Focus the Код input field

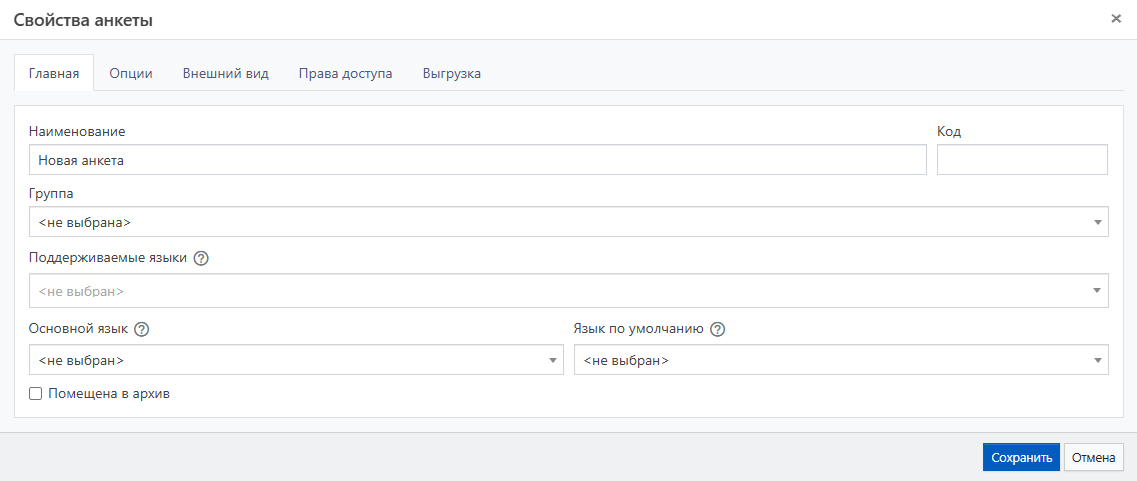coord(1022,160)
